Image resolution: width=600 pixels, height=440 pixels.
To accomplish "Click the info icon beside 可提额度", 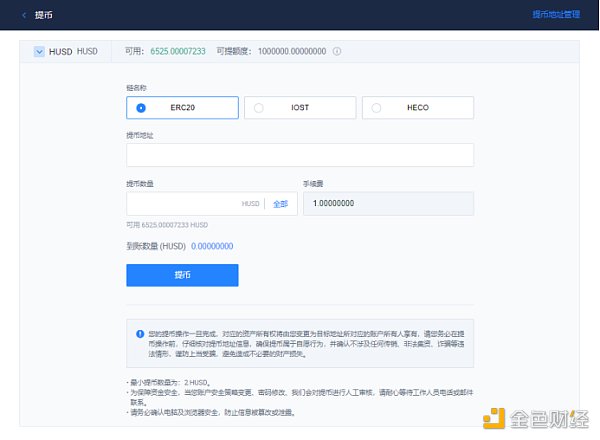I will point(337,51).
